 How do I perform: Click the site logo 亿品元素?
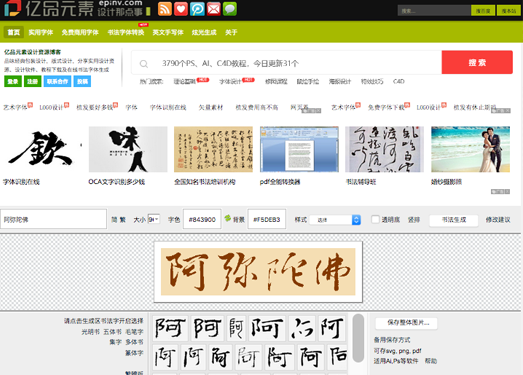click(49, 8)
